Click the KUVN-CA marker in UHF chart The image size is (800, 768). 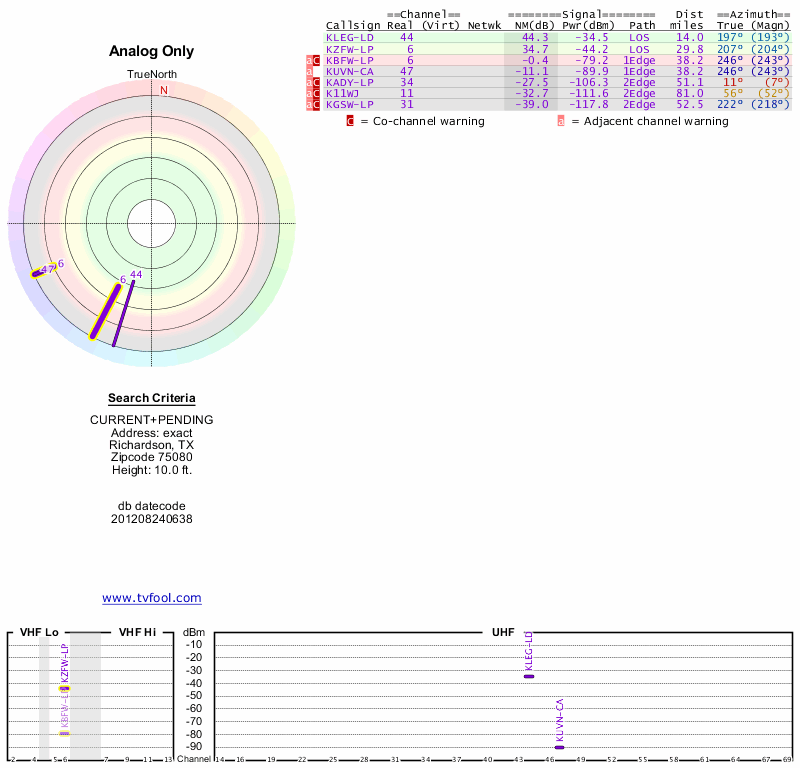pos(560,747)
